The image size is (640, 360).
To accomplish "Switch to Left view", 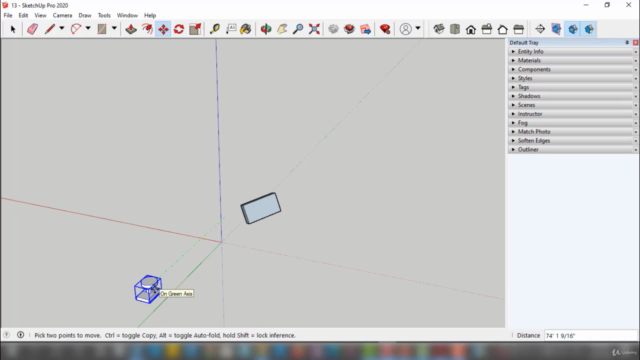I will pyautogui.click(x=519, y=29).
